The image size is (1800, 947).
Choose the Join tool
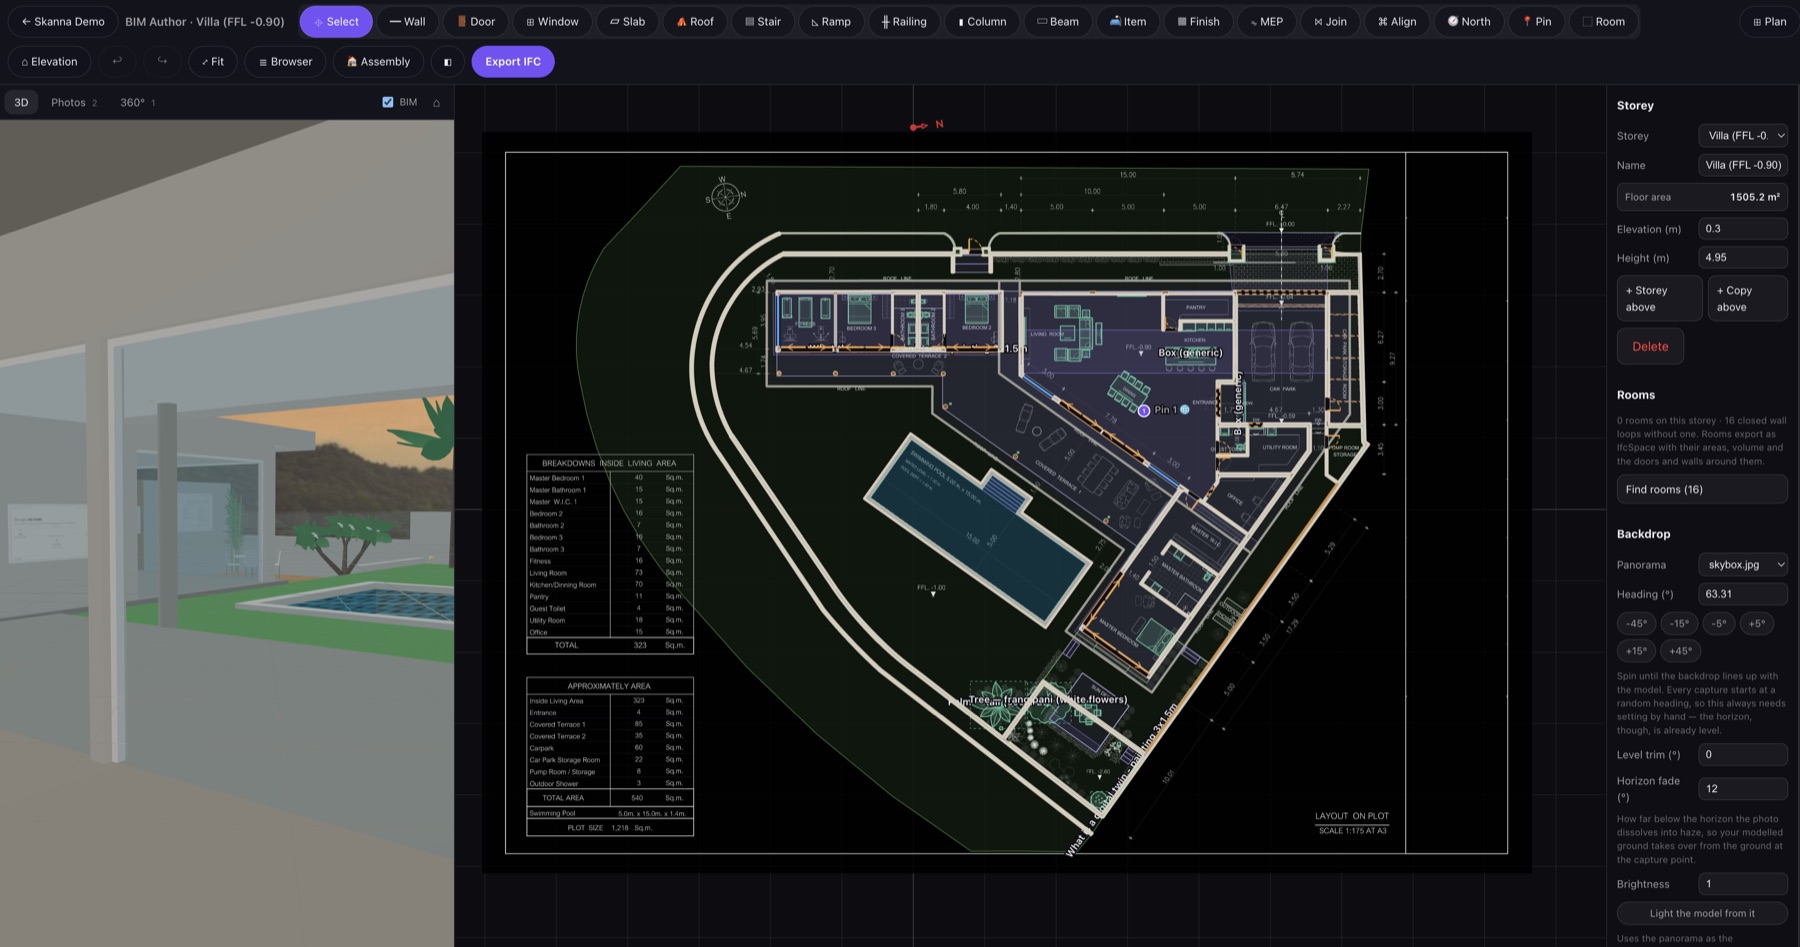pyautogui.click(x=1330, y=21)
